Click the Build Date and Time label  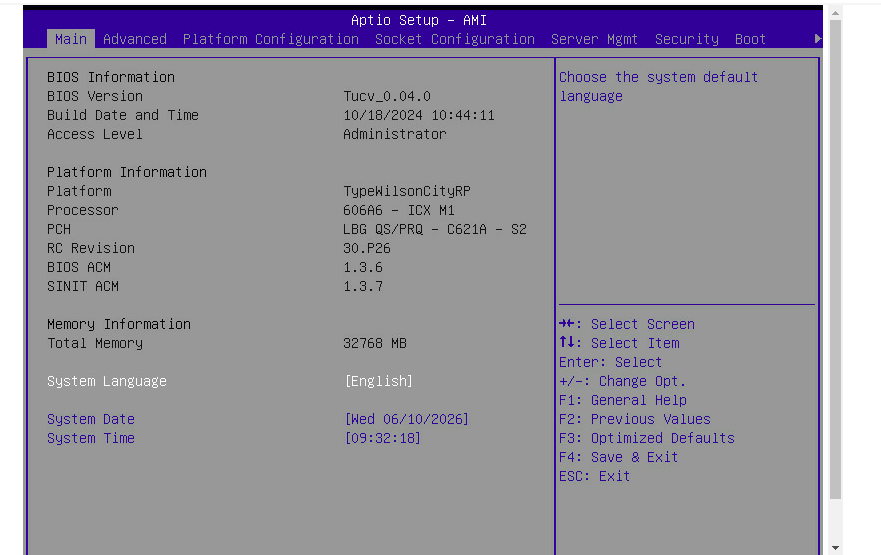(122, 115)
